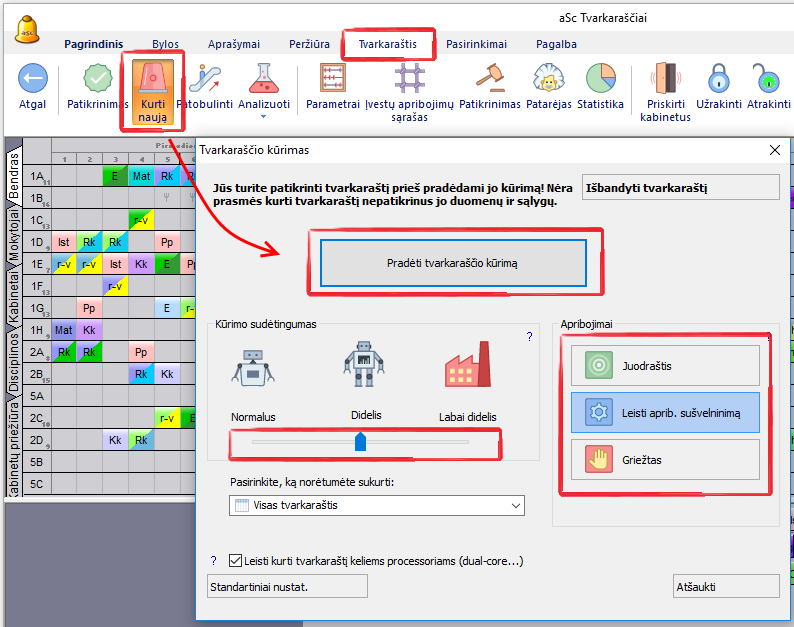Open Priskirti kabinetus door icon
Image resolution: width=794 pixels, height=627 pixels.
point(665,78)
